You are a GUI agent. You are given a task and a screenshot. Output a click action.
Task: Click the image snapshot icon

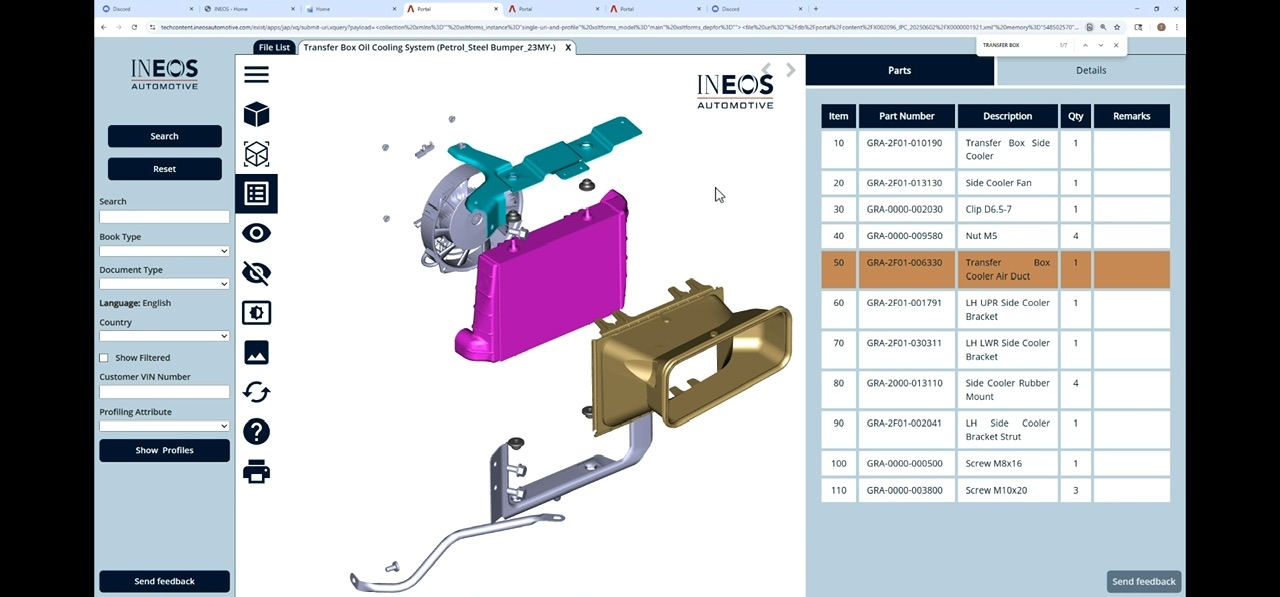tap(256, 352)
